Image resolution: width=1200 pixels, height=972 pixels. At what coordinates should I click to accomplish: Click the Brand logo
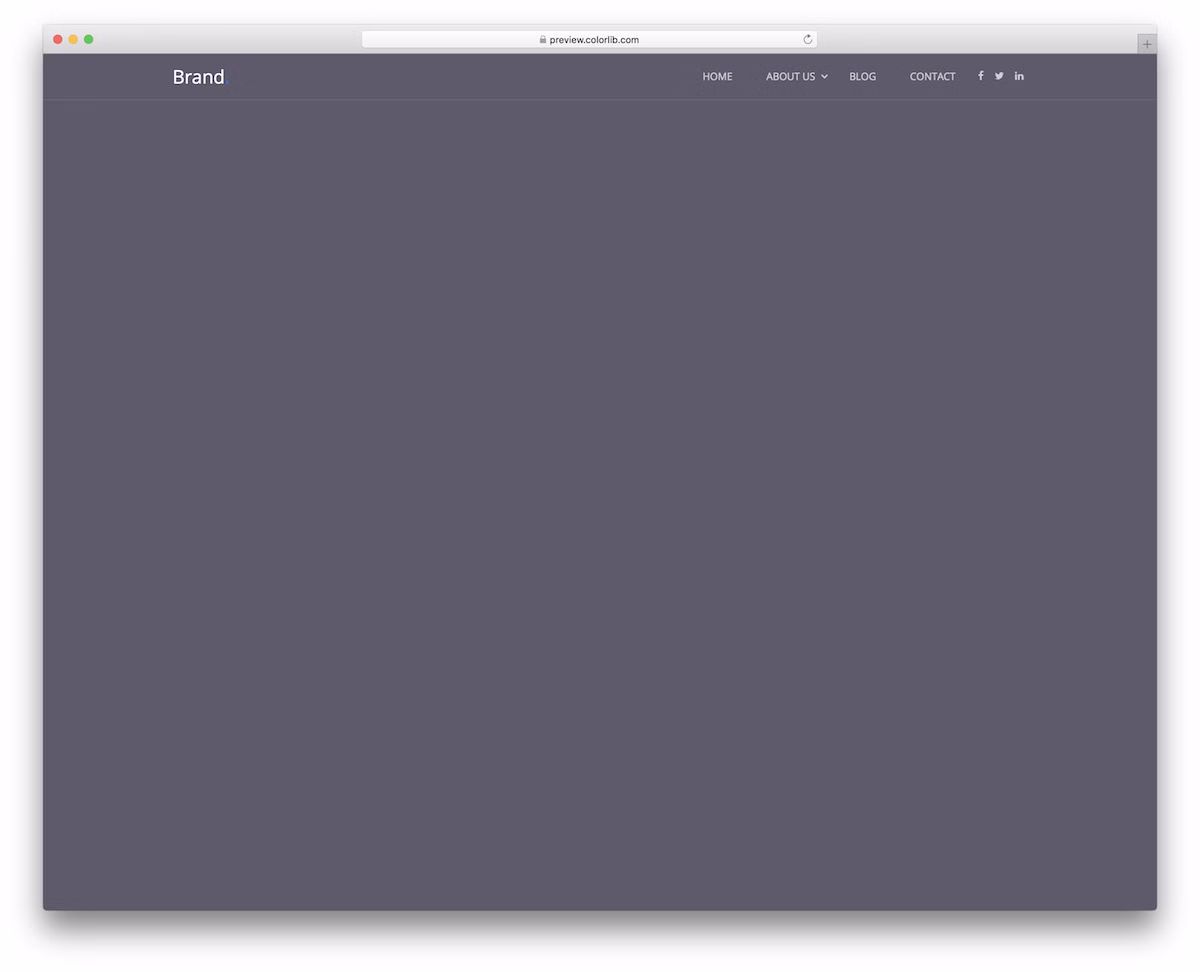(199, 77)
